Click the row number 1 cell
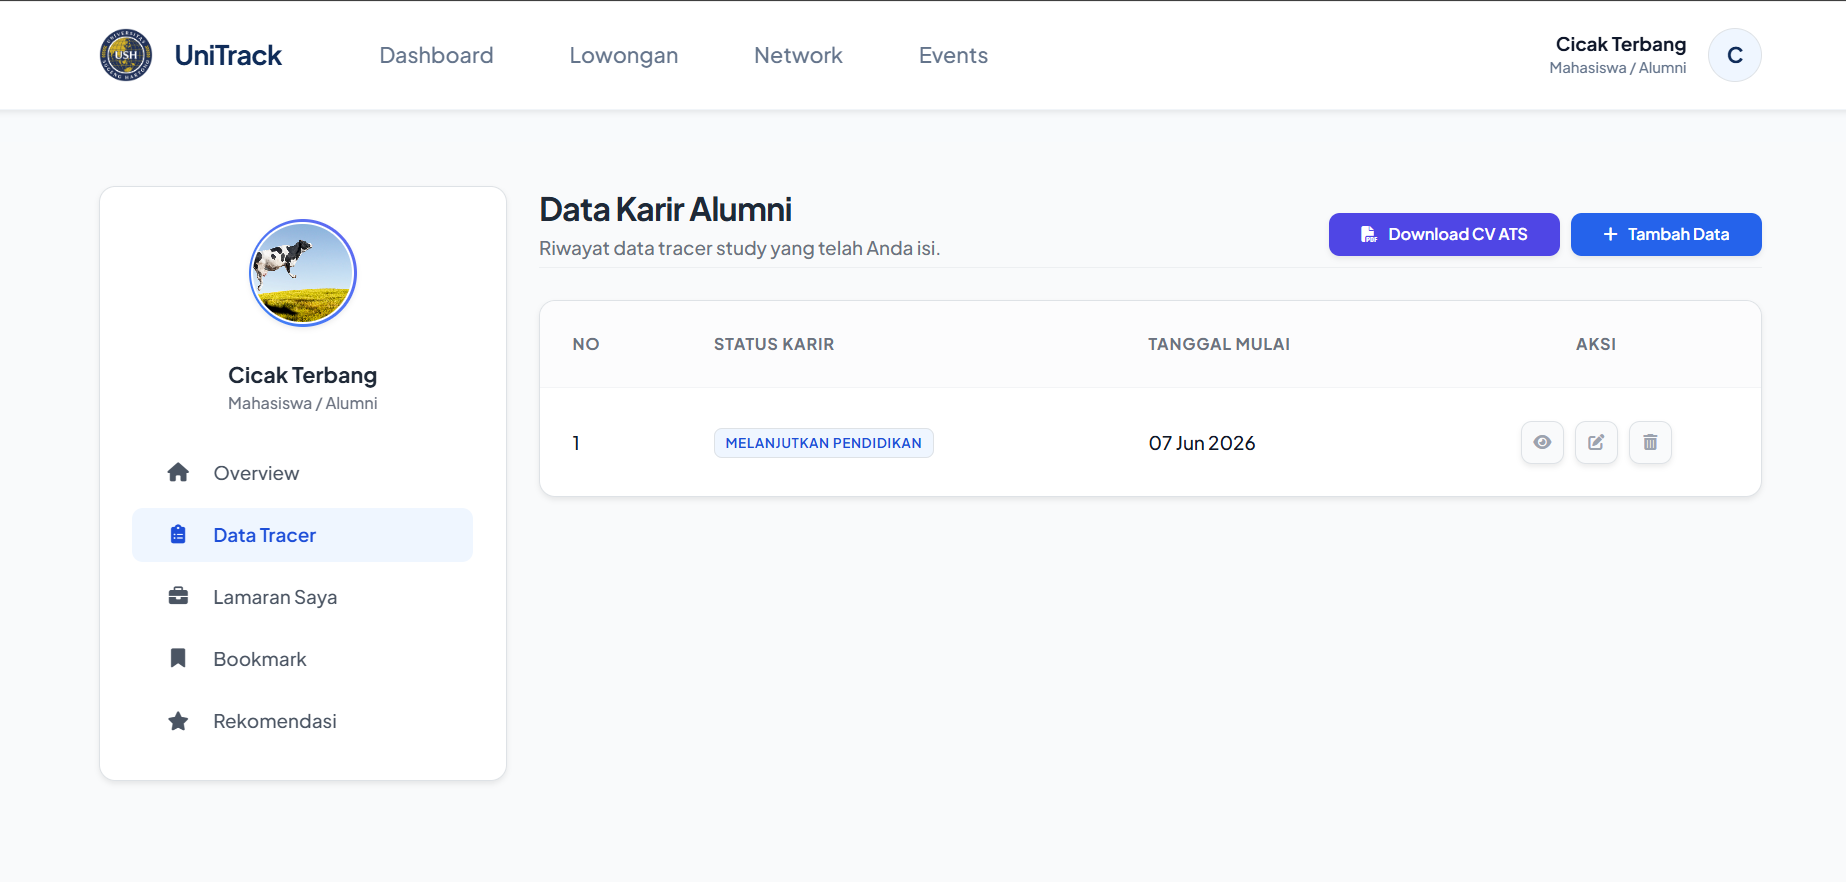Image resolution: width=1846 pixels, height=882 pixels. click(576, 443)
